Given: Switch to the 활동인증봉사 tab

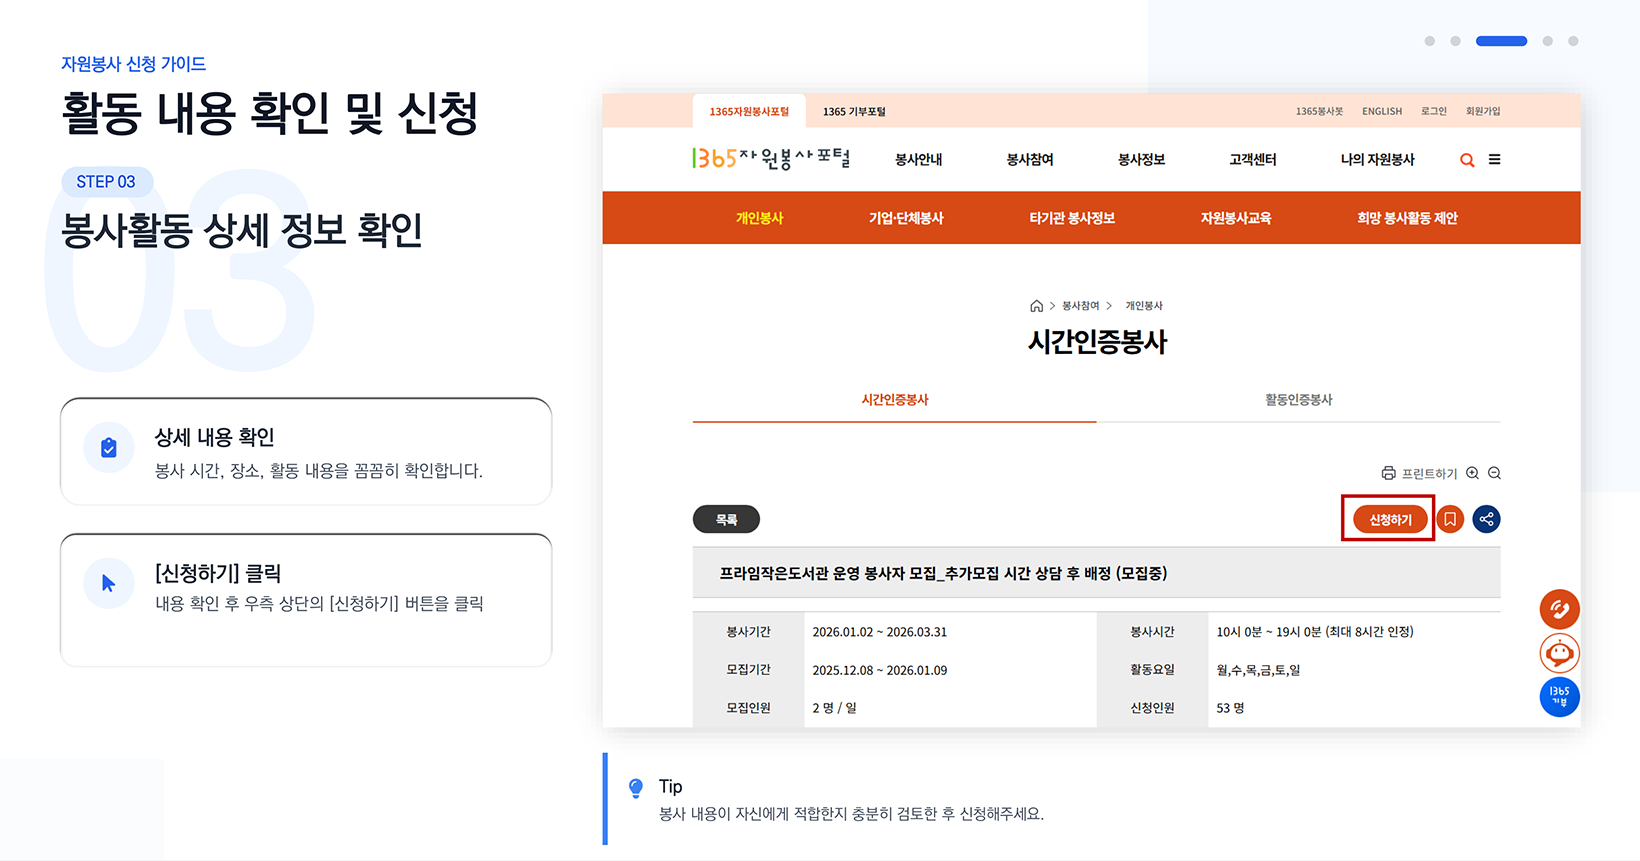Looking at the screenshot, I should pos(1298,400).
